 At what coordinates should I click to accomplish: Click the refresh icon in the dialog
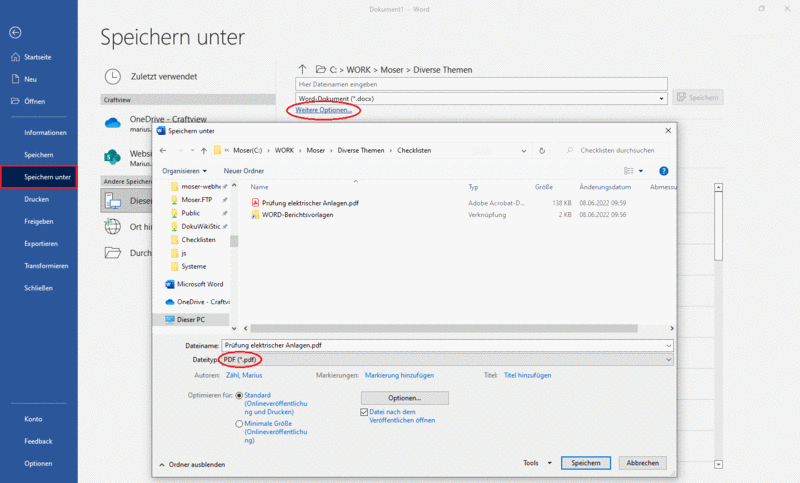[542, 151]
